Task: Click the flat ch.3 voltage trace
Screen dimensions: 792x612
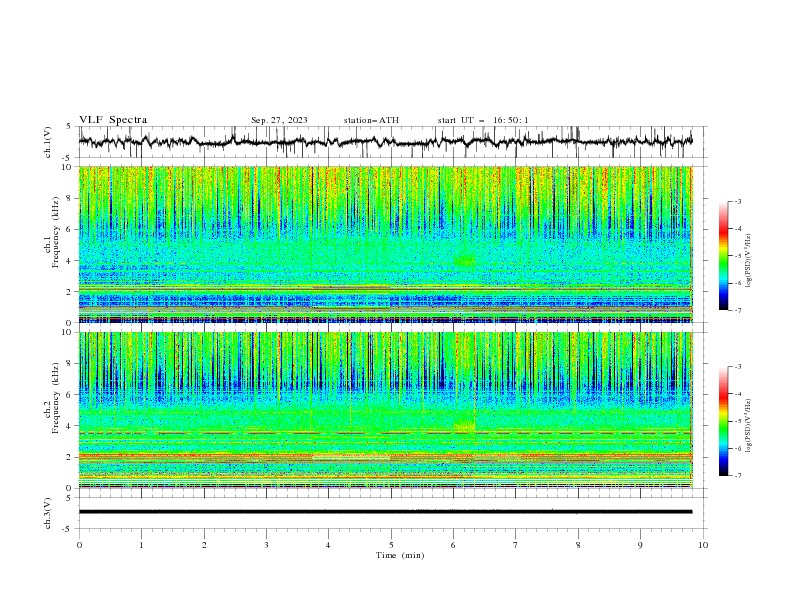Action: tap(385, 512)
